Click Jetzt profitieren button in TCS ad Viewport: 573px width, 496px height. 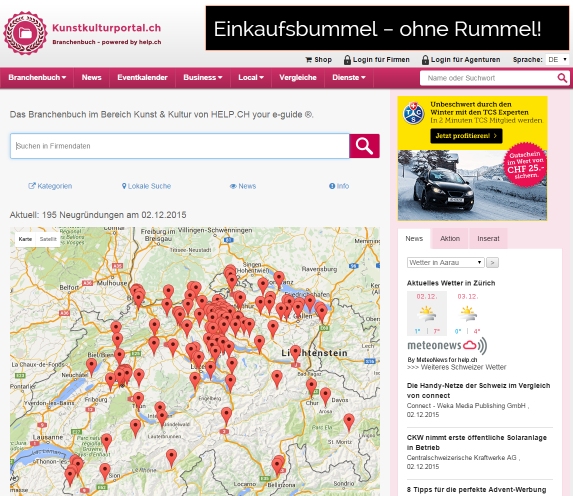[x=466, y=136]
